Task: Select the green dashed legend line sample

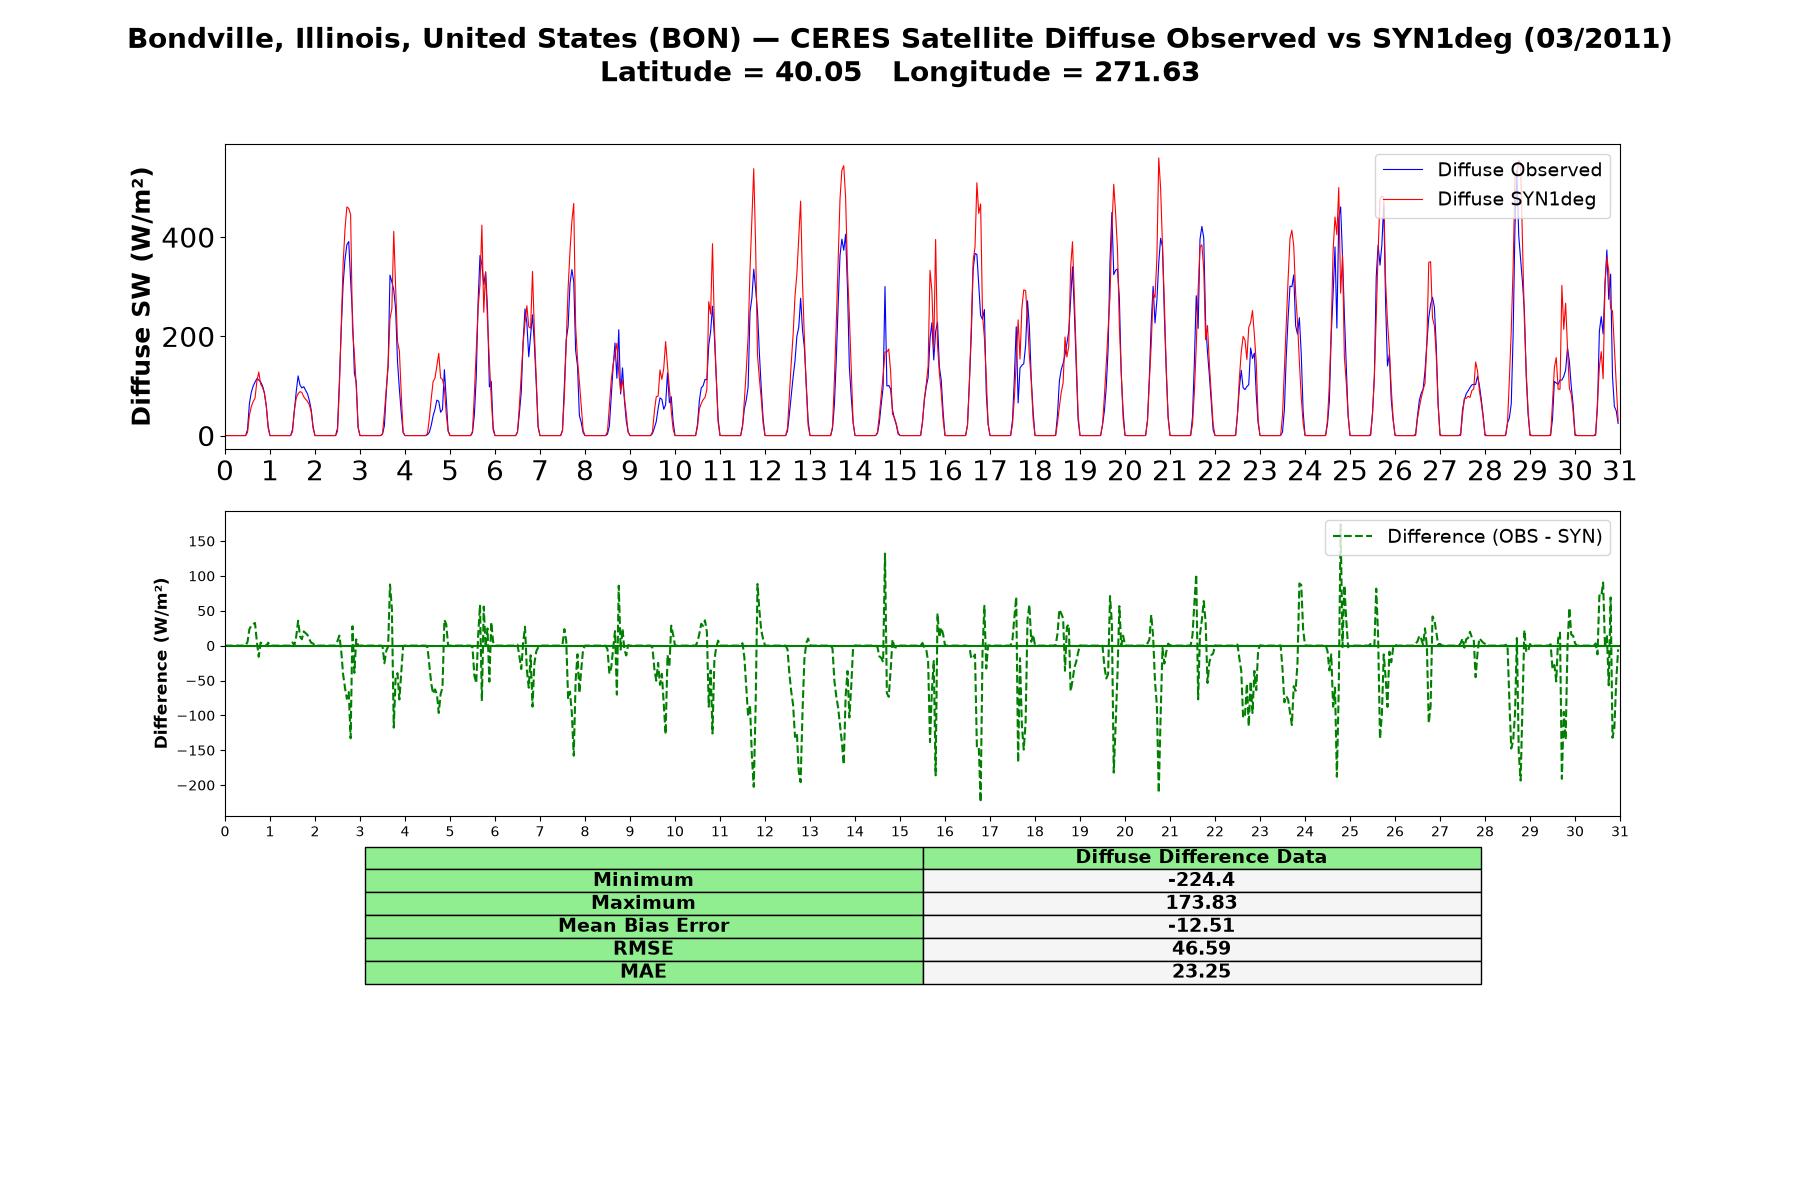Action: [x=1353, y=538]
